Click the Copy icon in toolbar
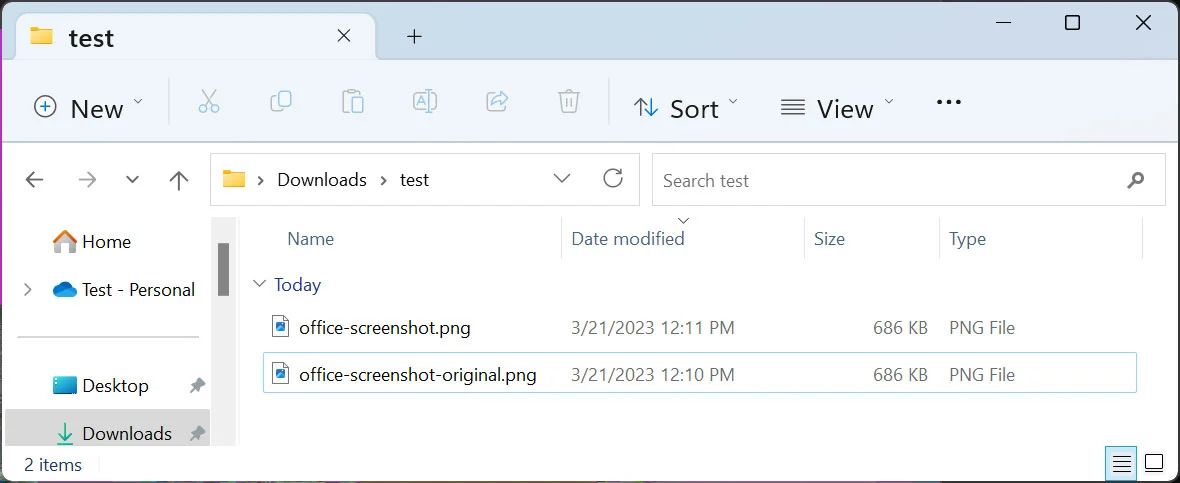Viewport: 1180px width, 483px height. pyautogui.click(x=281, y=101)
